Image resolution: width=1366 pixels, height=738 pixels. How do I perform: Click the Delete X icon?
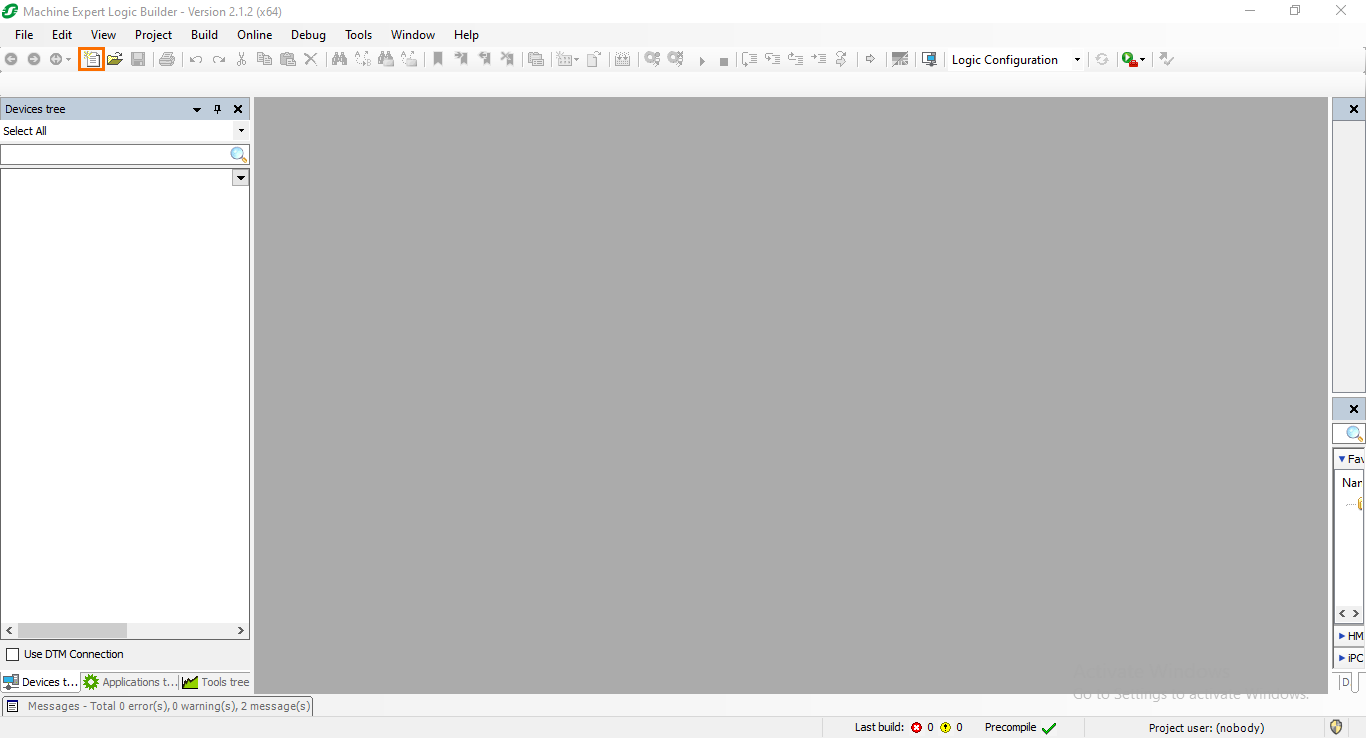click(311, 59)
